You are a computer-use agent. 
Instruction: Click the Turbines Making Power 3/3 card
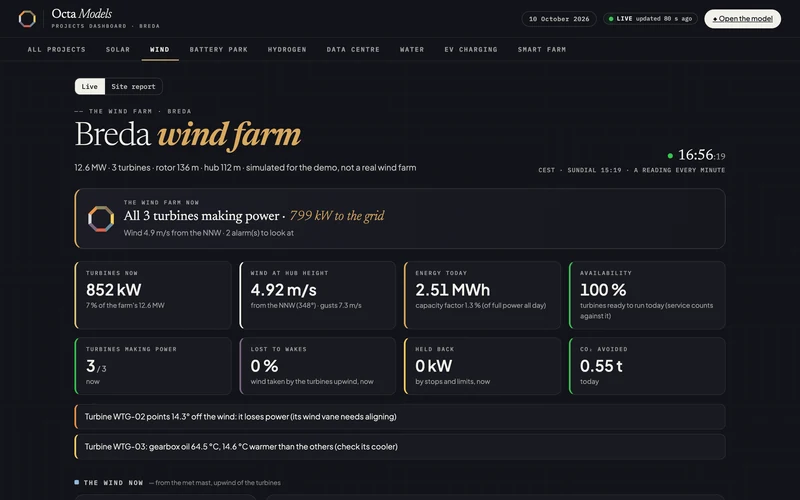pos(153,366)
